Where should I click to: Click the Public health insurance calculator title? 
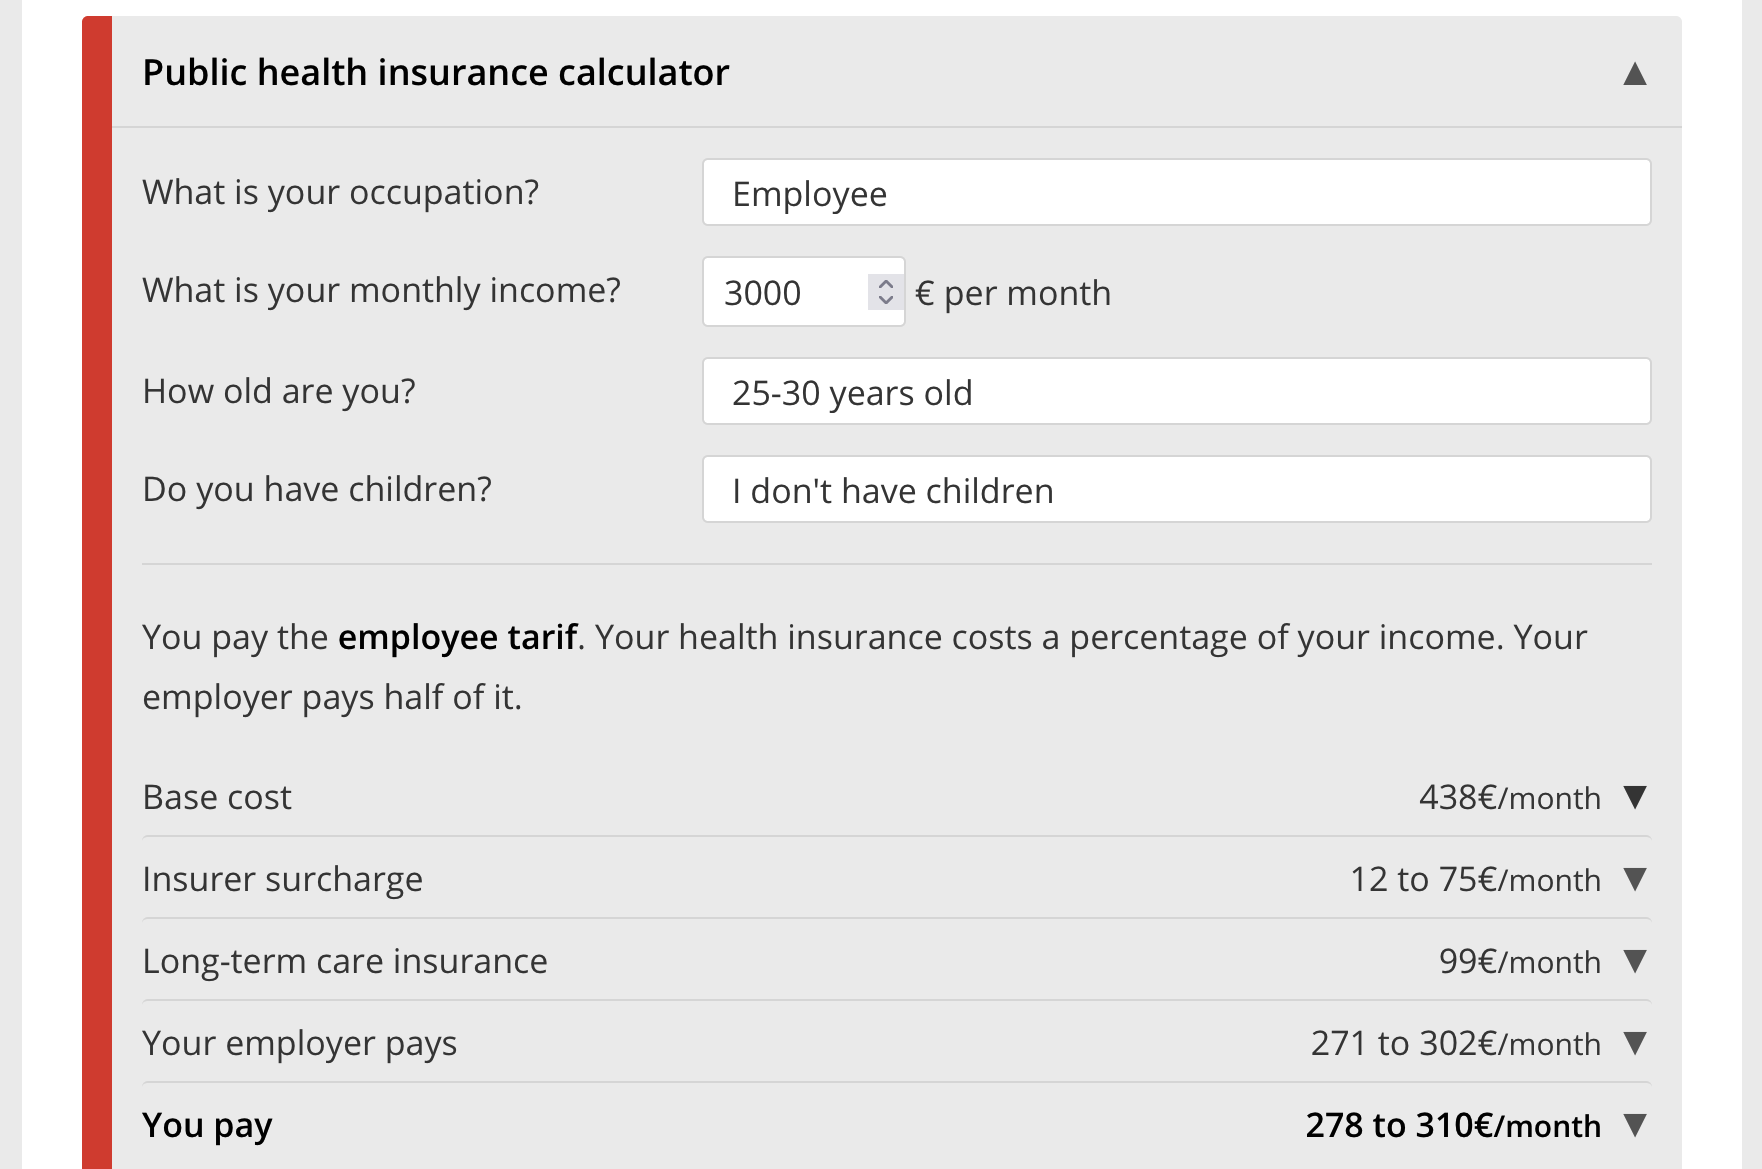436,72
